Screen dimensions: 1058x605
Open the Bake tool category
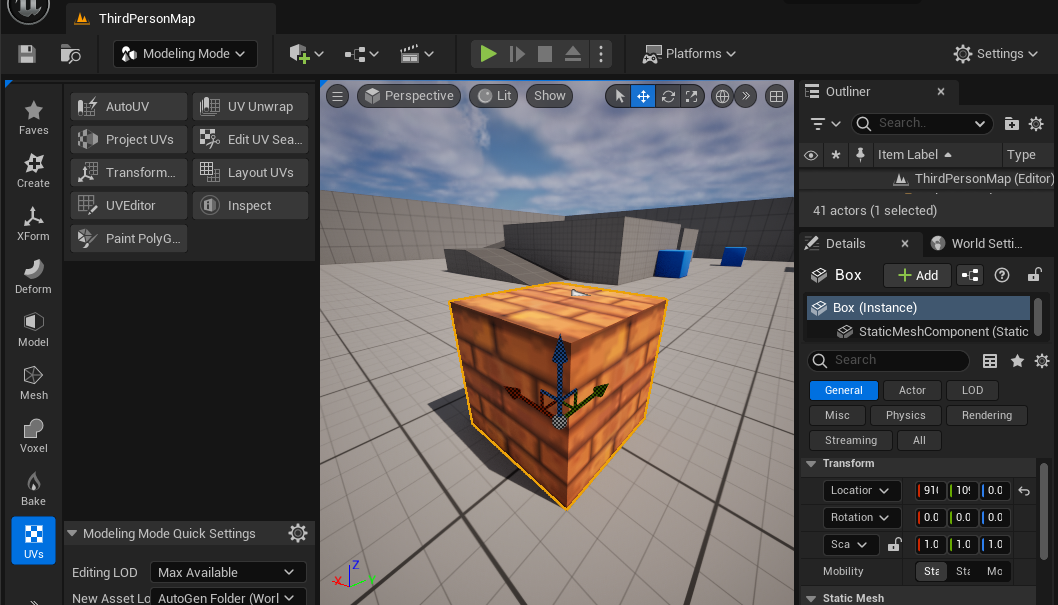click(33, 489)
